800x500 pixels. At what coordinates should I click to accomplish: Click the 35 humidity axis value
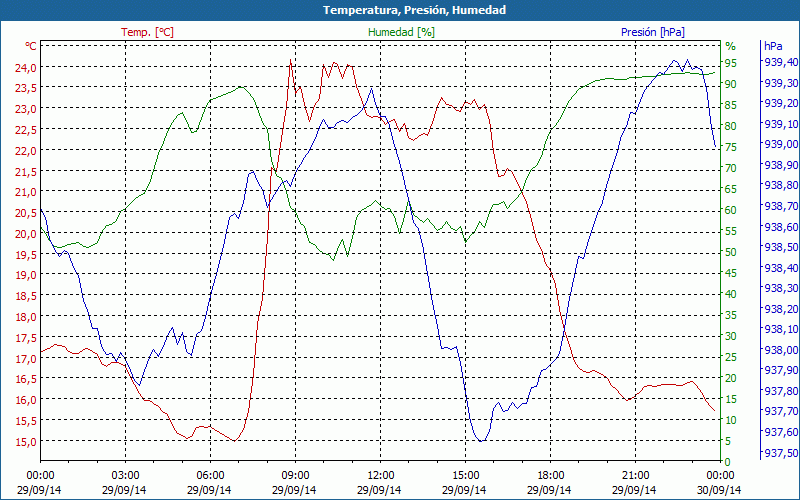pos(731,315)
